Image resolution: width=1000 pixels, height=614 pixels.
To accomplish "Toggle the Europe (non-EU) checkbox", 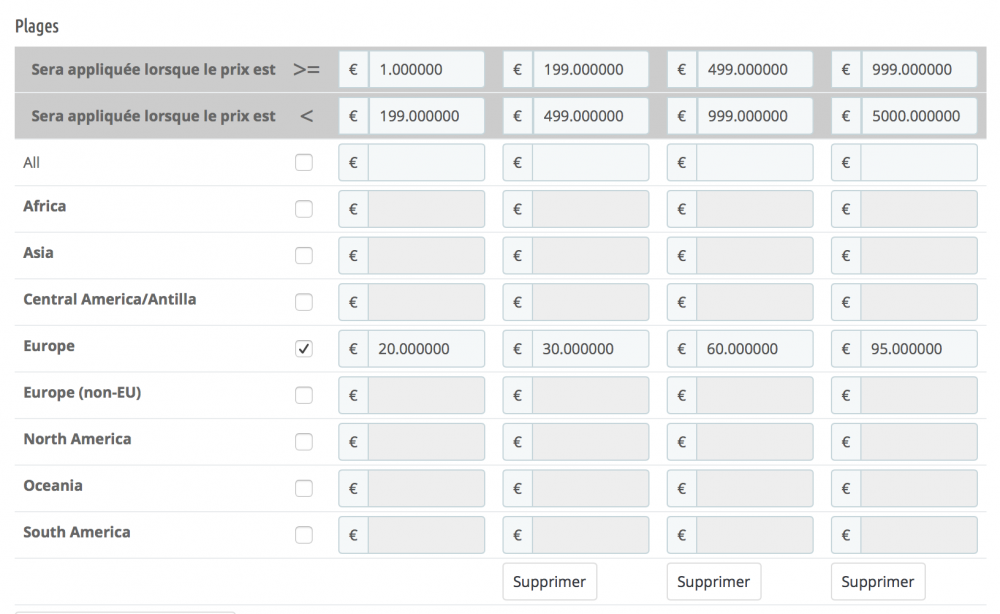I will click(304, 396).
